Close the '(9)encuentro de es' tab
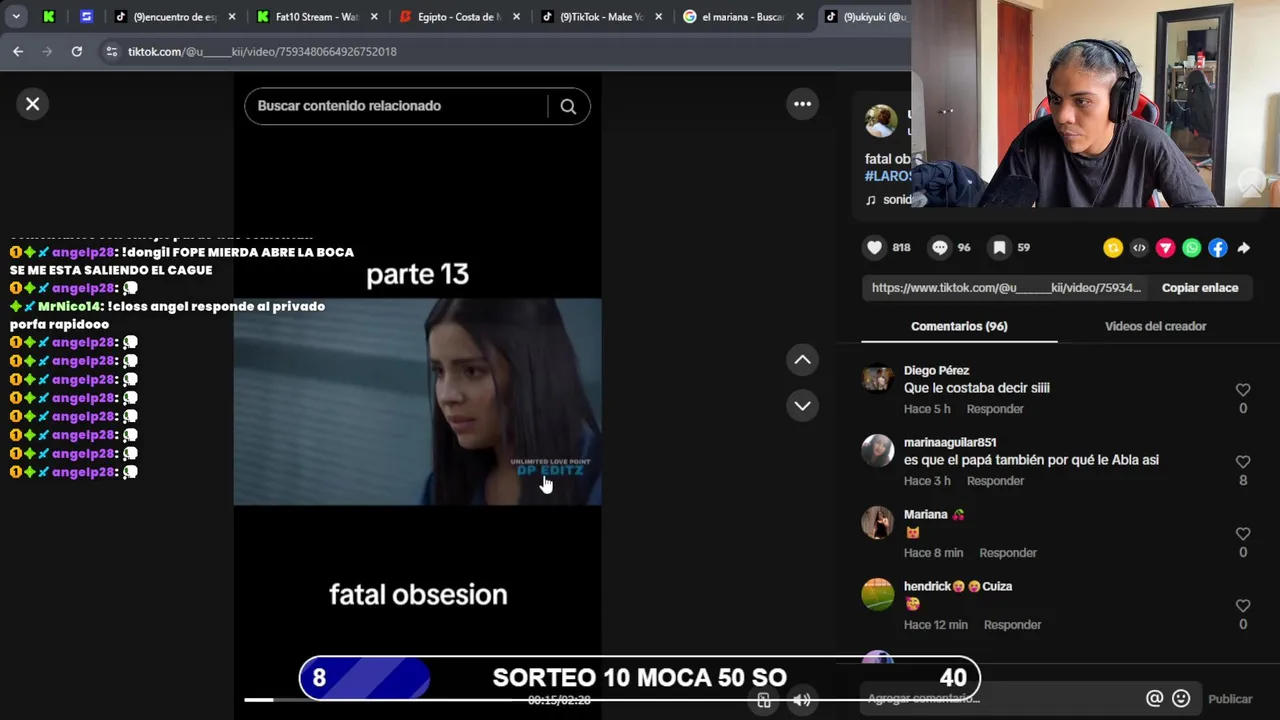 [232, 17]
